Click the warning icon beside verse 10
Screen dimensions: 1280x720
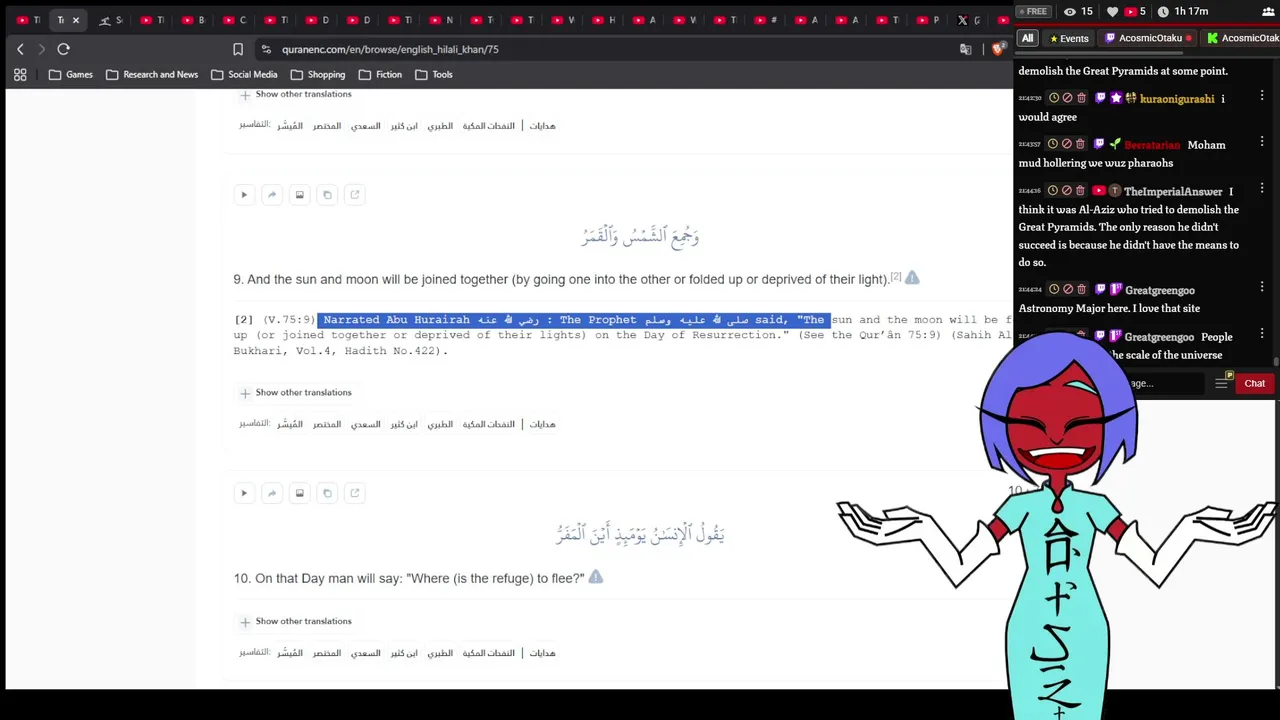[x=596, y=577]
